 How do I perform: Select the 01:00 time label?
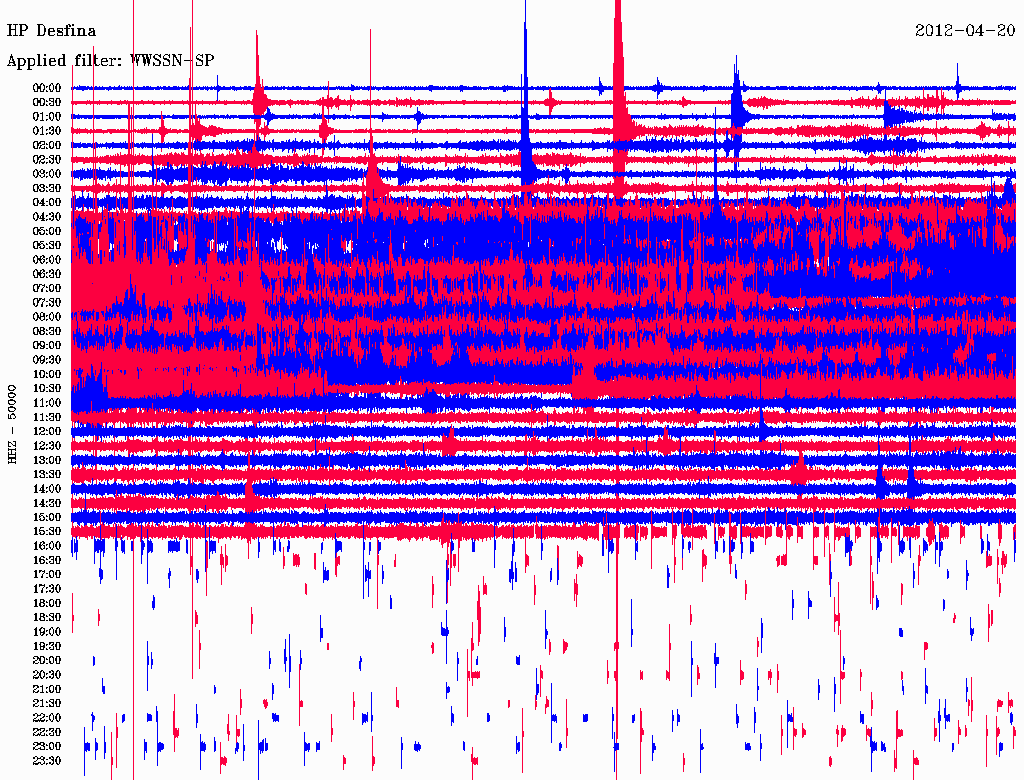point(47,116)
